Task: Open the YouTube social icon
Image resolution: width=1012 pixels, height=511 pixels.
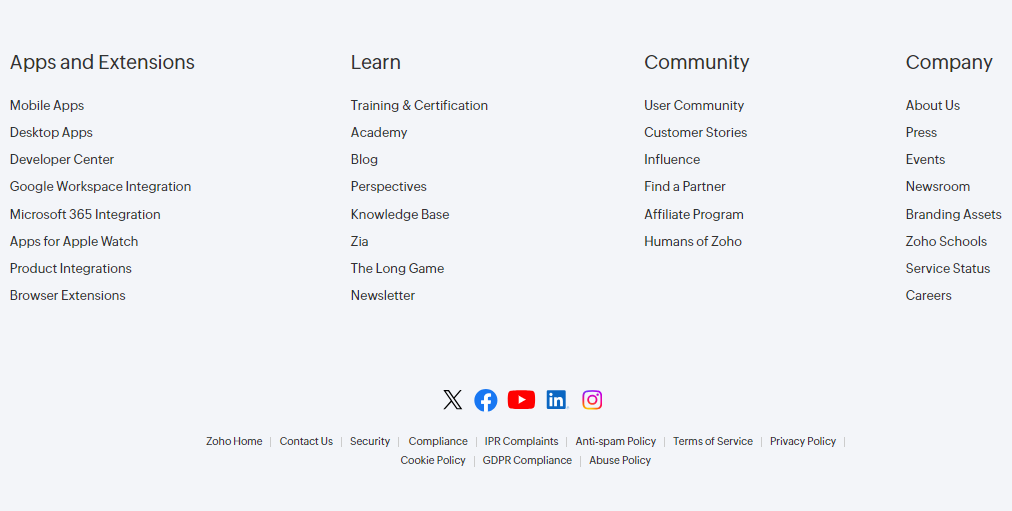Action: pos(521,400)
